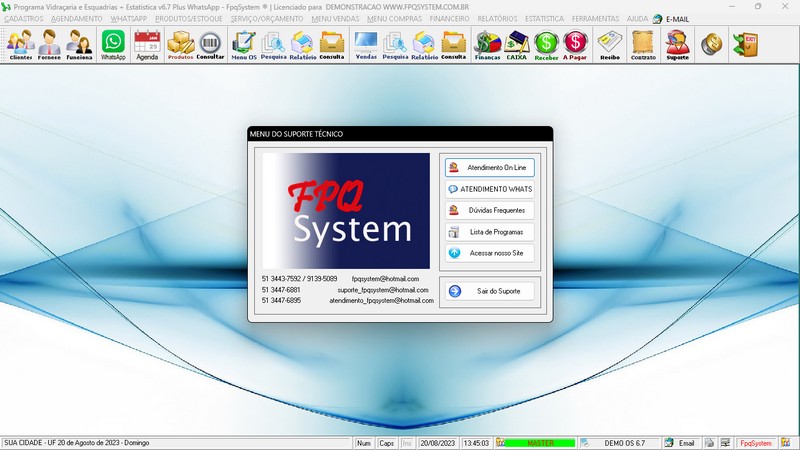Open the MENU VENDAS menu
The height and width of the screenshot is (450, 800).
coord(335,19)
